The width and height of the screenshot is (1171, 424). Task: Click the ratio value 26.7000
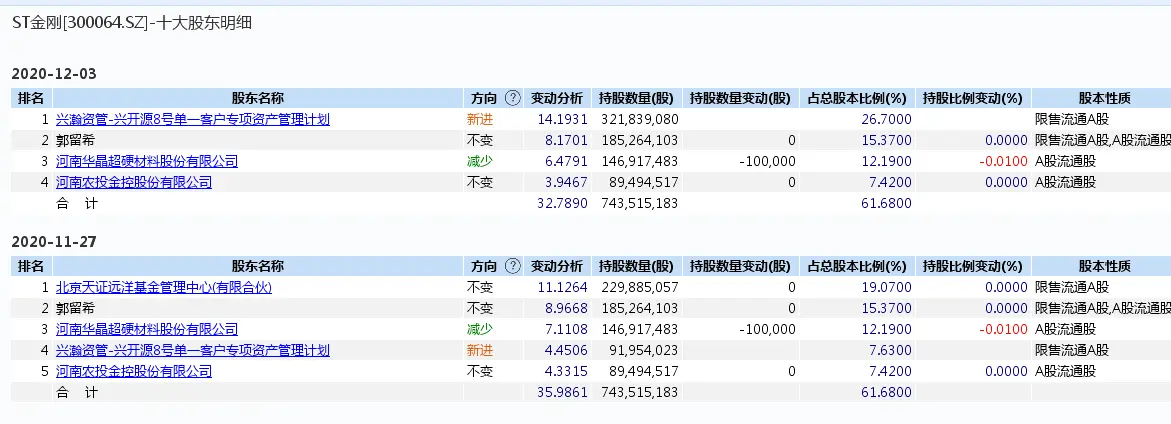pyautogui.click(x=886, y=119)
